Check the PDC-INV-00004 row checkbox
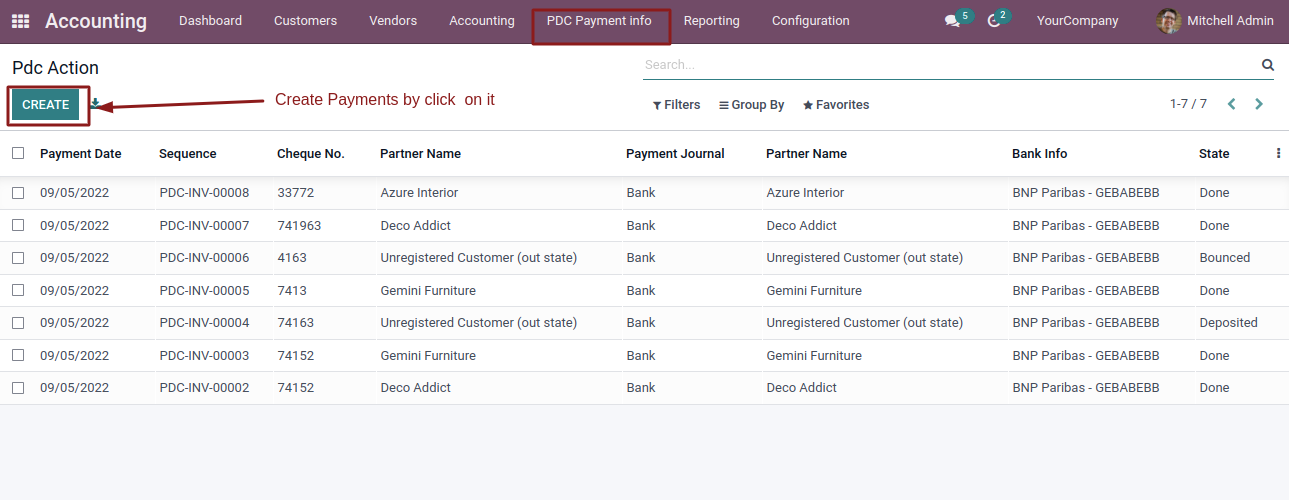This screenshot has height=500, width=1289. pyautogui.click(x=18, y=323)
